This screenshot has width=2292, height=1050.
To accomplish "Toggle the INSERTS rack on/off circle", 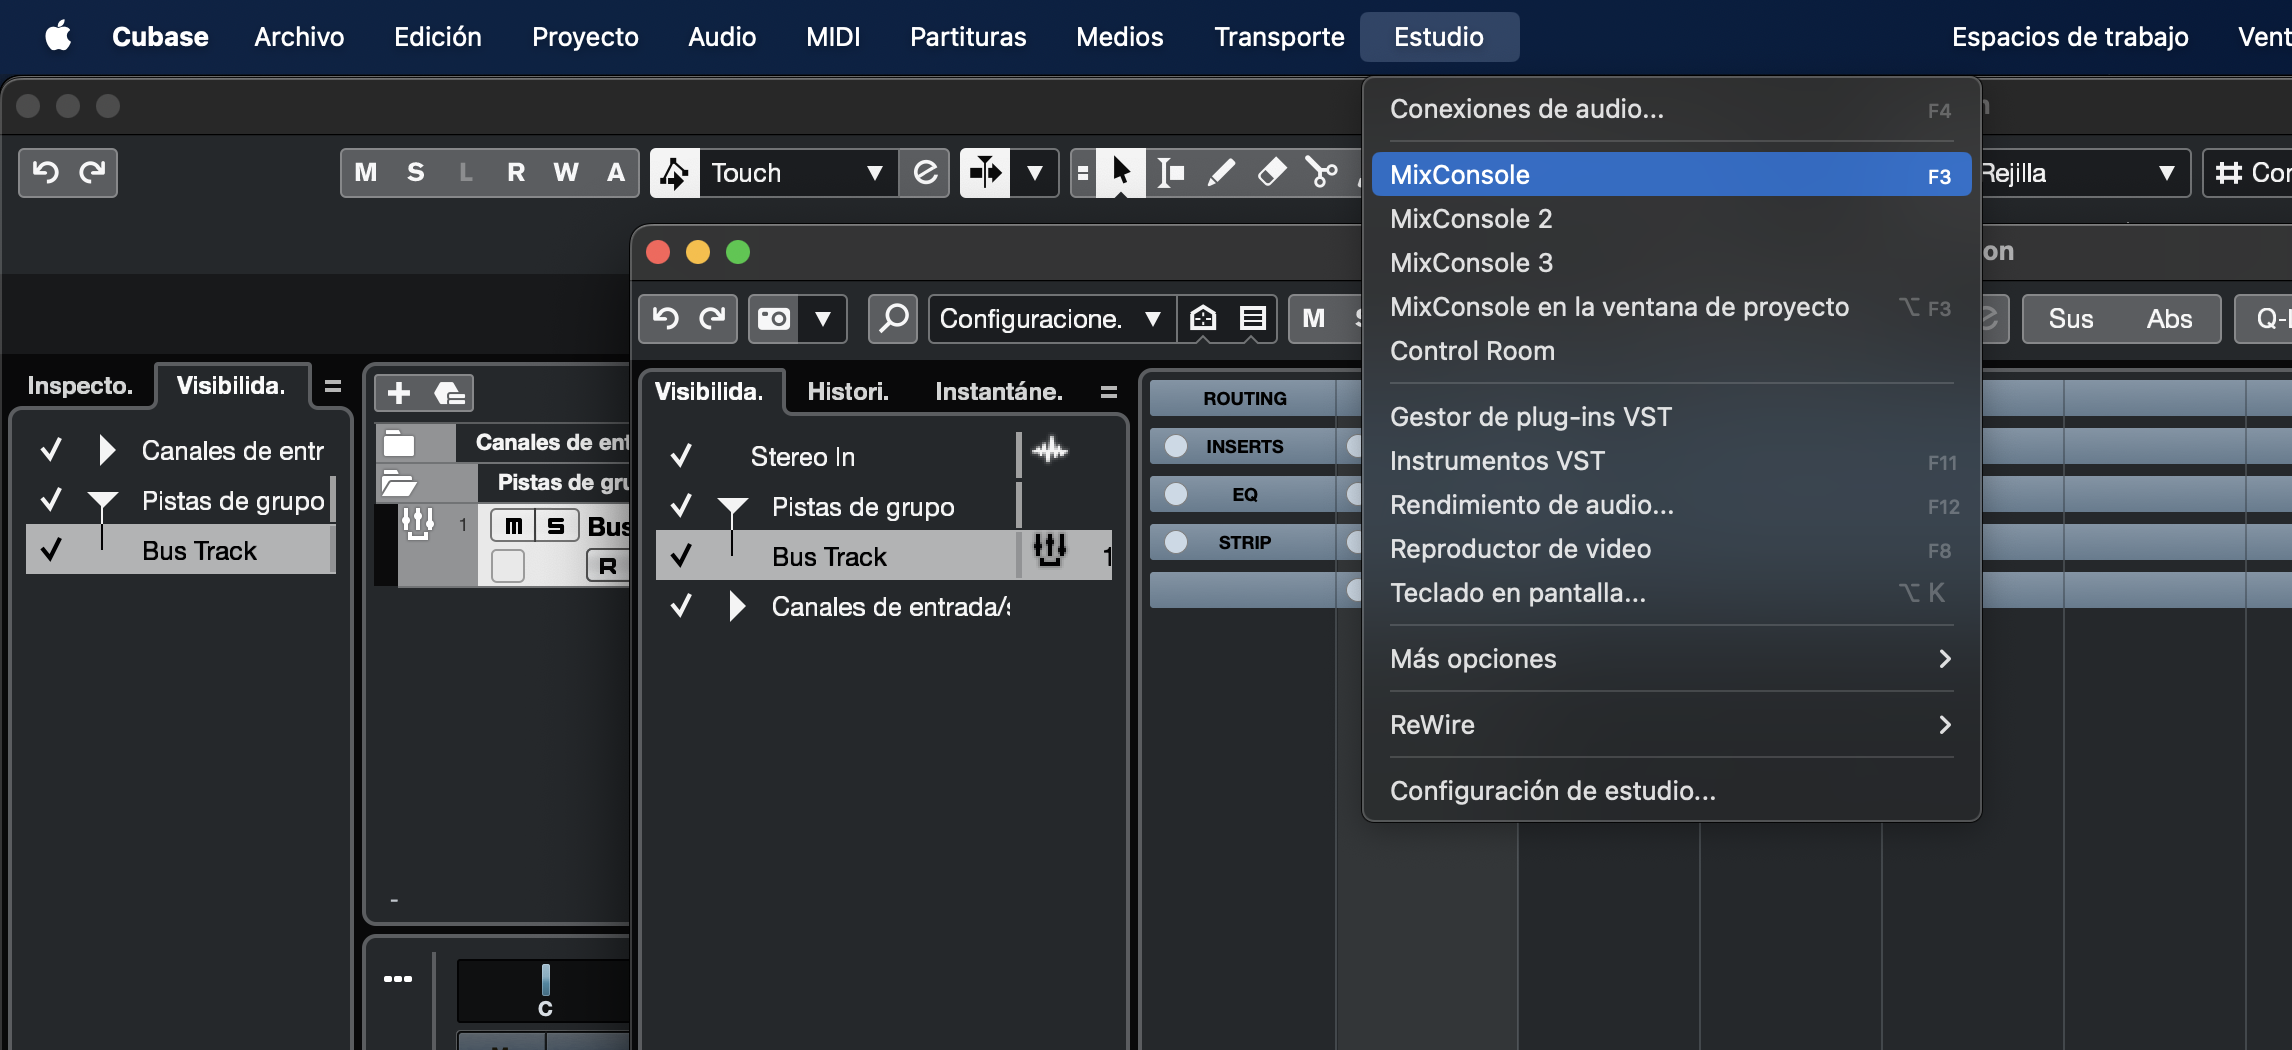I will coord(1176,446).
